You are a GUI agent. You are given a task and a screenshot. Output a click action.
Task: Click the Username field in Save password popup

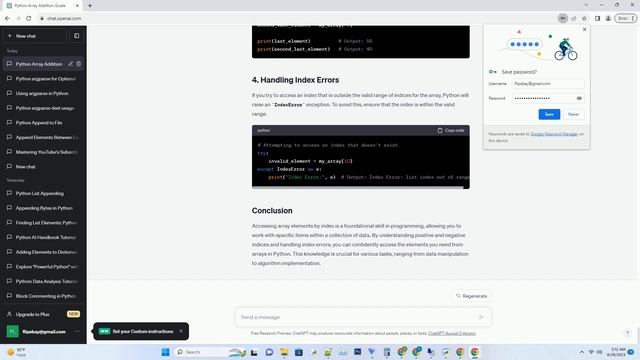[548, 84]
